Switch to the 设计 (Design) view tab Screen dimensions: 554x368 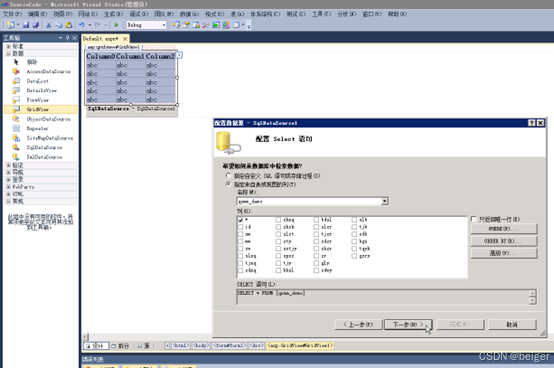tap(96, 346)
